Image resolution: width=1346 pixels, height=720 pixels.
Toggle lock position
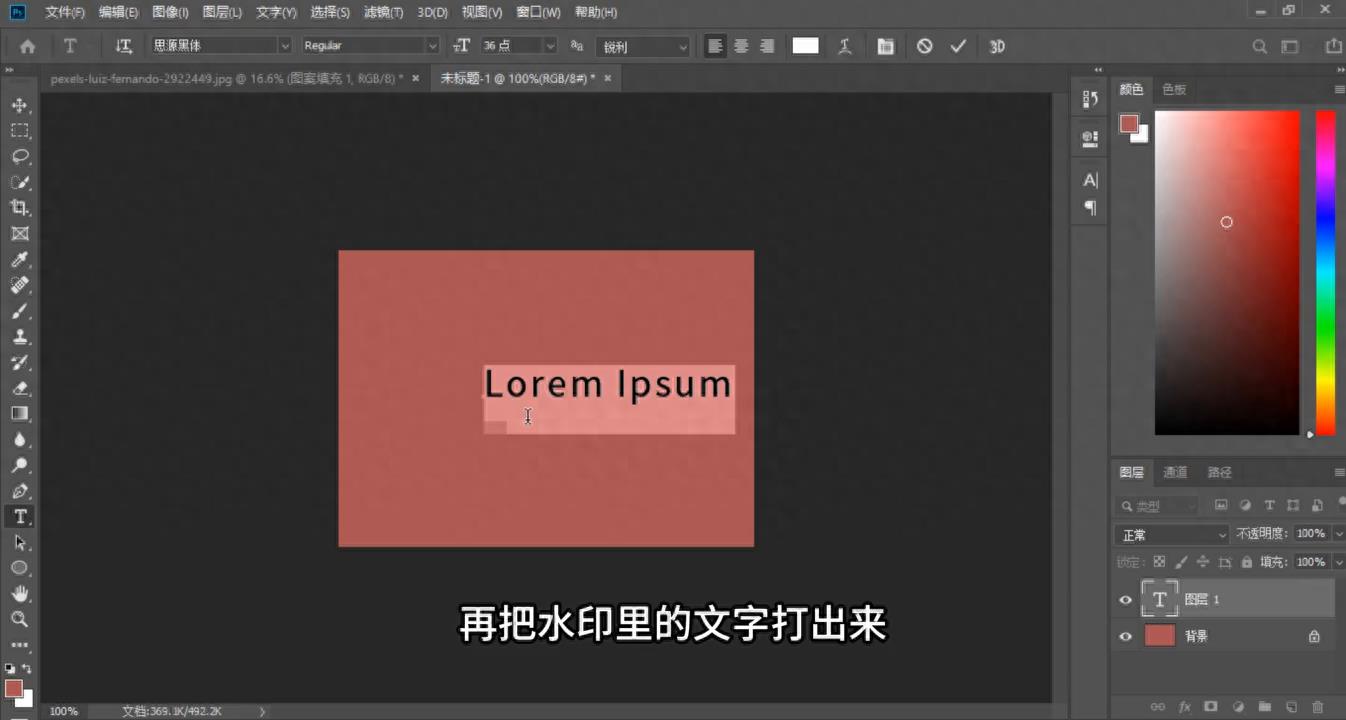point(1203,562)
